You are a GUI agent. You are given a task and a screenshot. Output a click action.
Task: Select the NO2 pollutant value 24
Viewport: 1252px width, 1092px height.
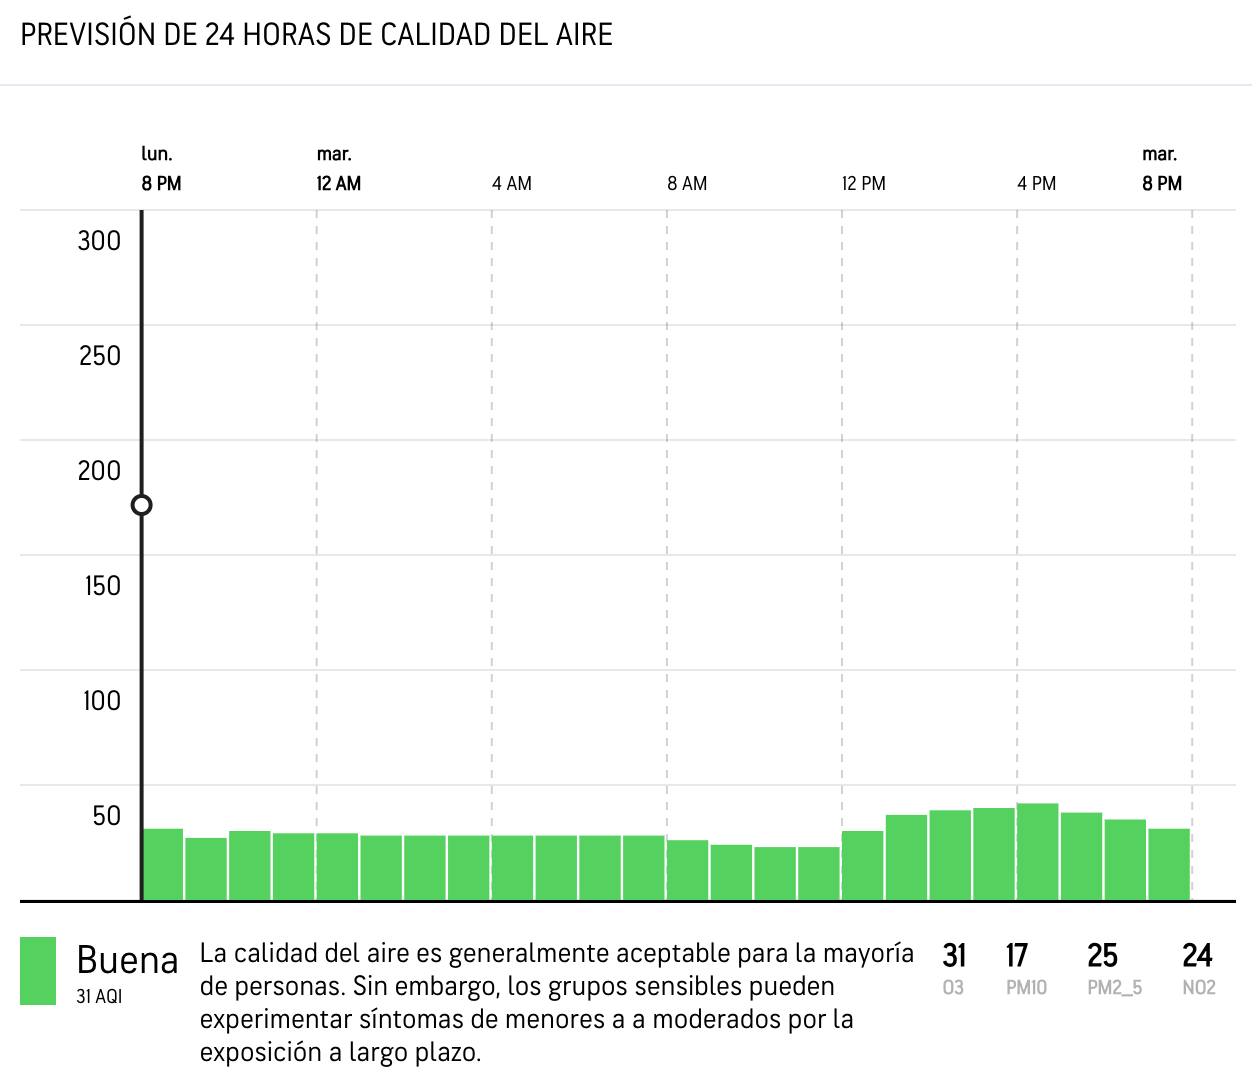click(1197, 957)
